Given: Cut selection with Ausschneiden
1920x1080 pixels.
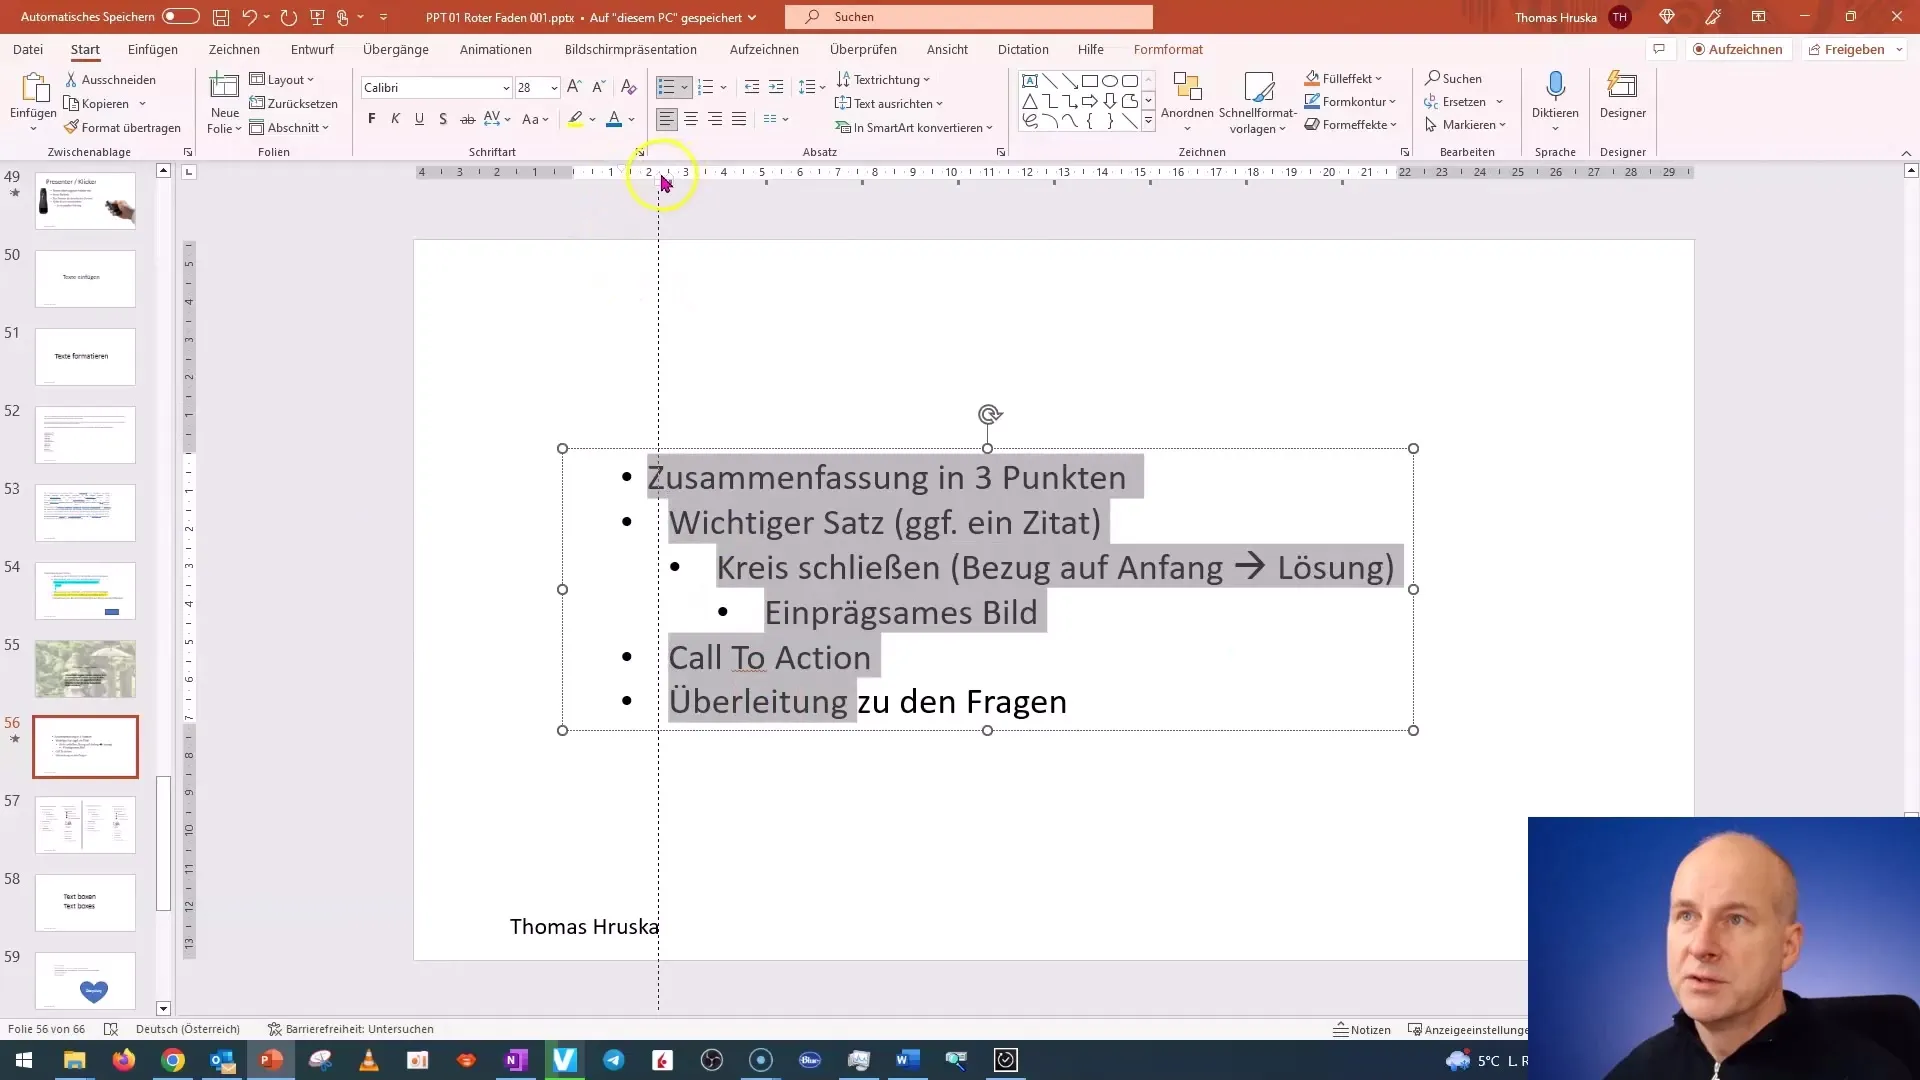Looking at the screenshot, I should point(110,80).
